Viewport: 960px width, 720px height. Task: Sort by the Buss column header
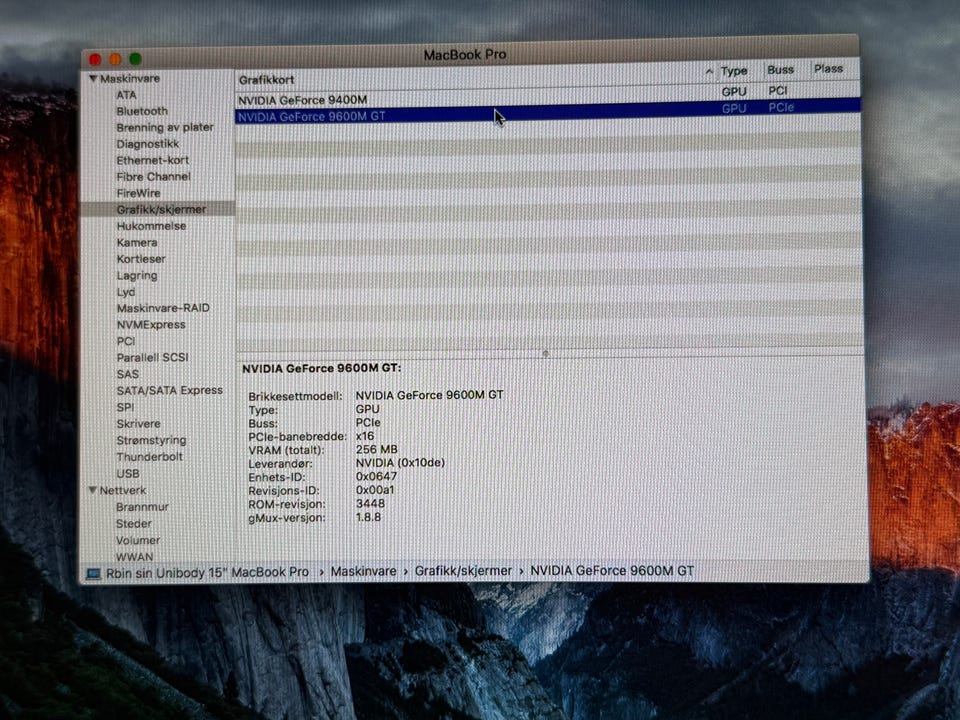click(x=780, y=70)
